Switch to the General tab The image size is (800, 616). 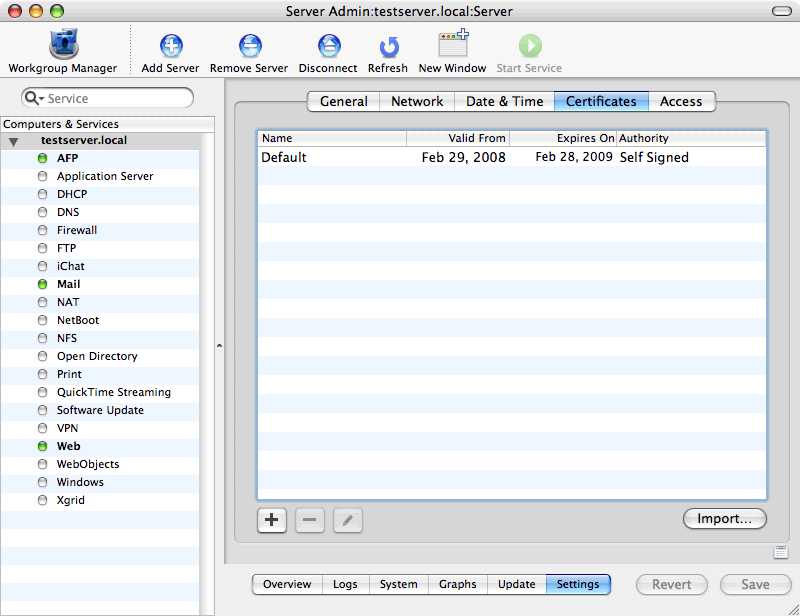click(343, 101)
